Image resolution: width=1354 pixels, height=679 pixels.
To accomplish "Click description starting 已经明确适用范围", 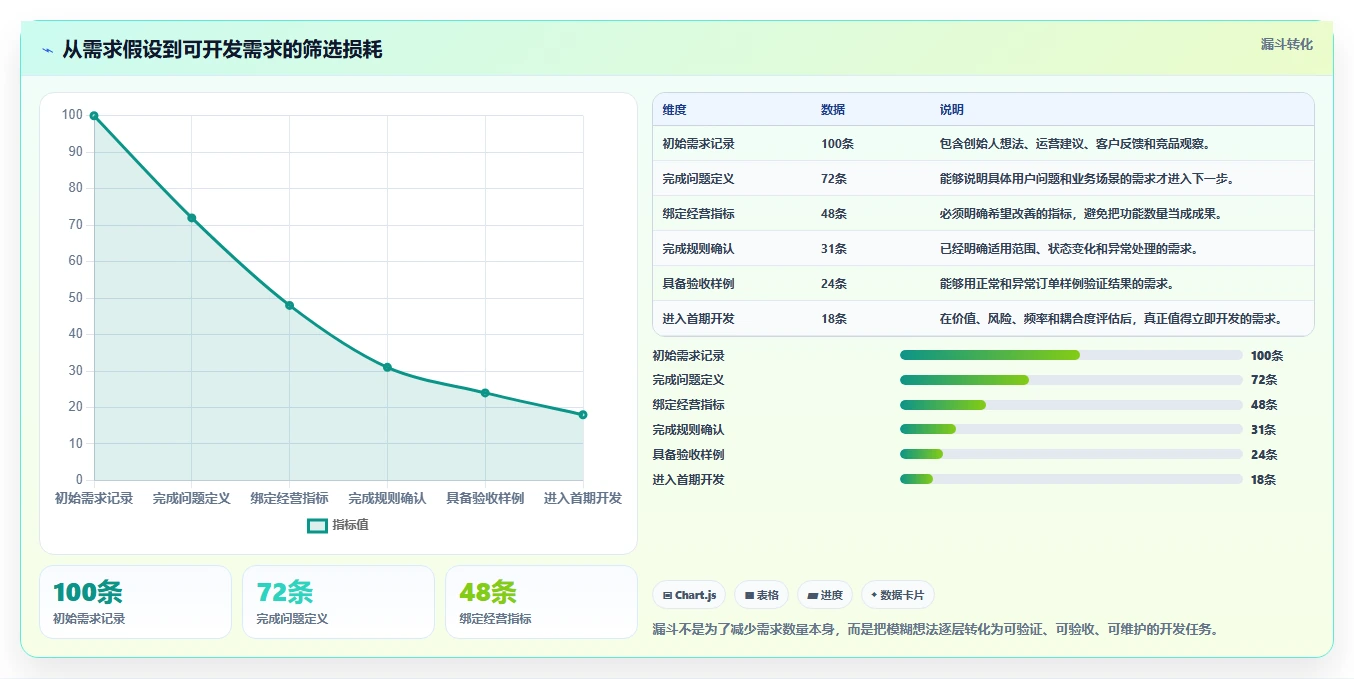I will tap(1070, 249).
